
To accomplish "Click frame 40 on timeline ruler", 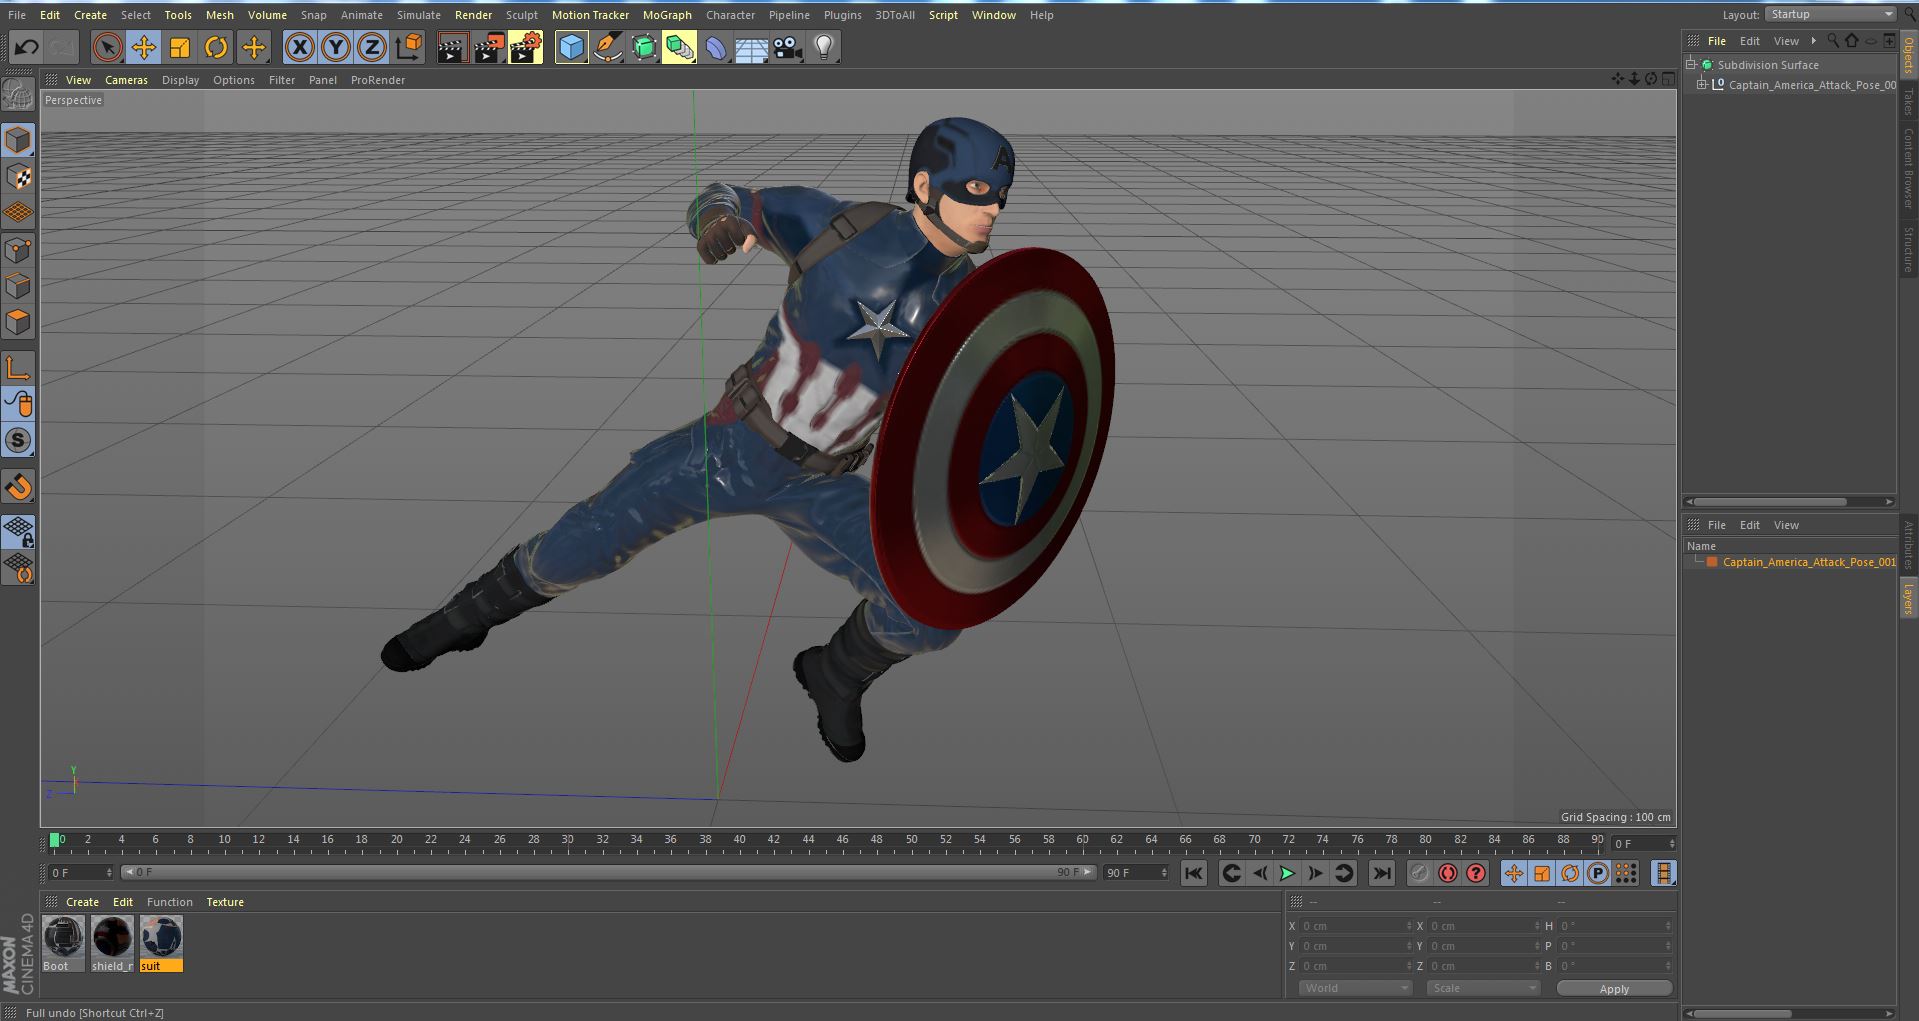I will click(739, 840).
